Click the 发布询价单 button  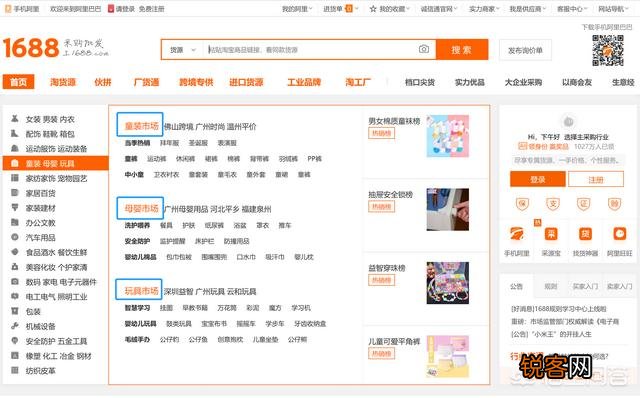pyautogui.click(x=525, y=50)
